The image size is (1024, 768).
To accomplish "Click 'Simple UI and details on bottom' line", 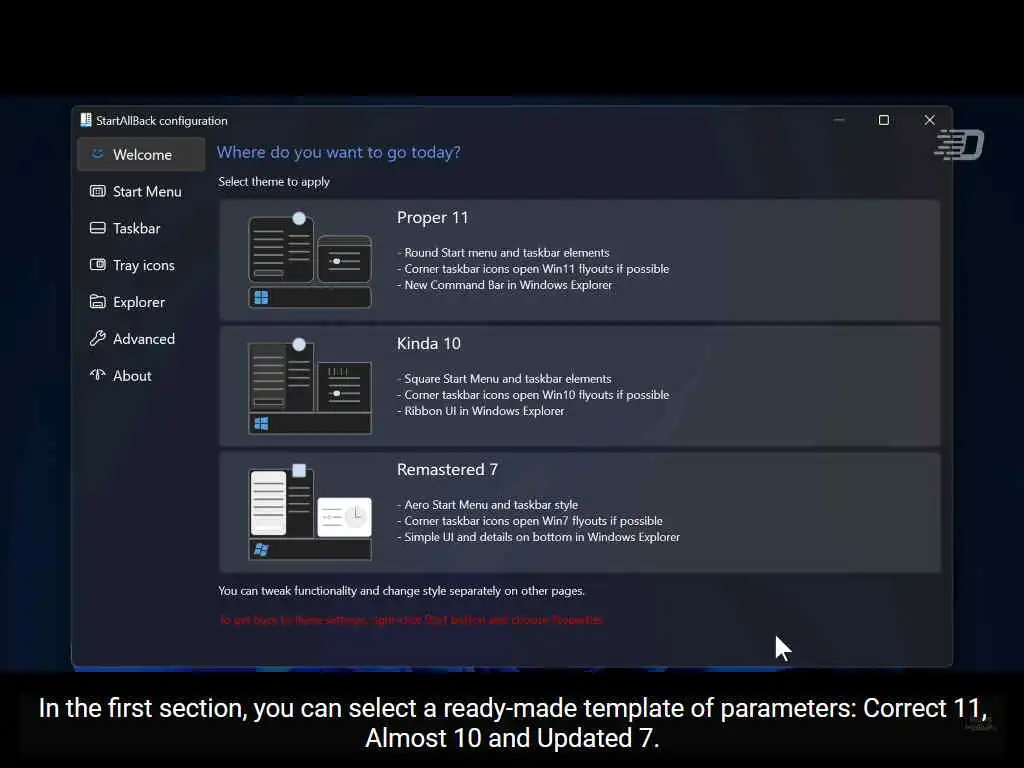I will [x=538, y=537].
